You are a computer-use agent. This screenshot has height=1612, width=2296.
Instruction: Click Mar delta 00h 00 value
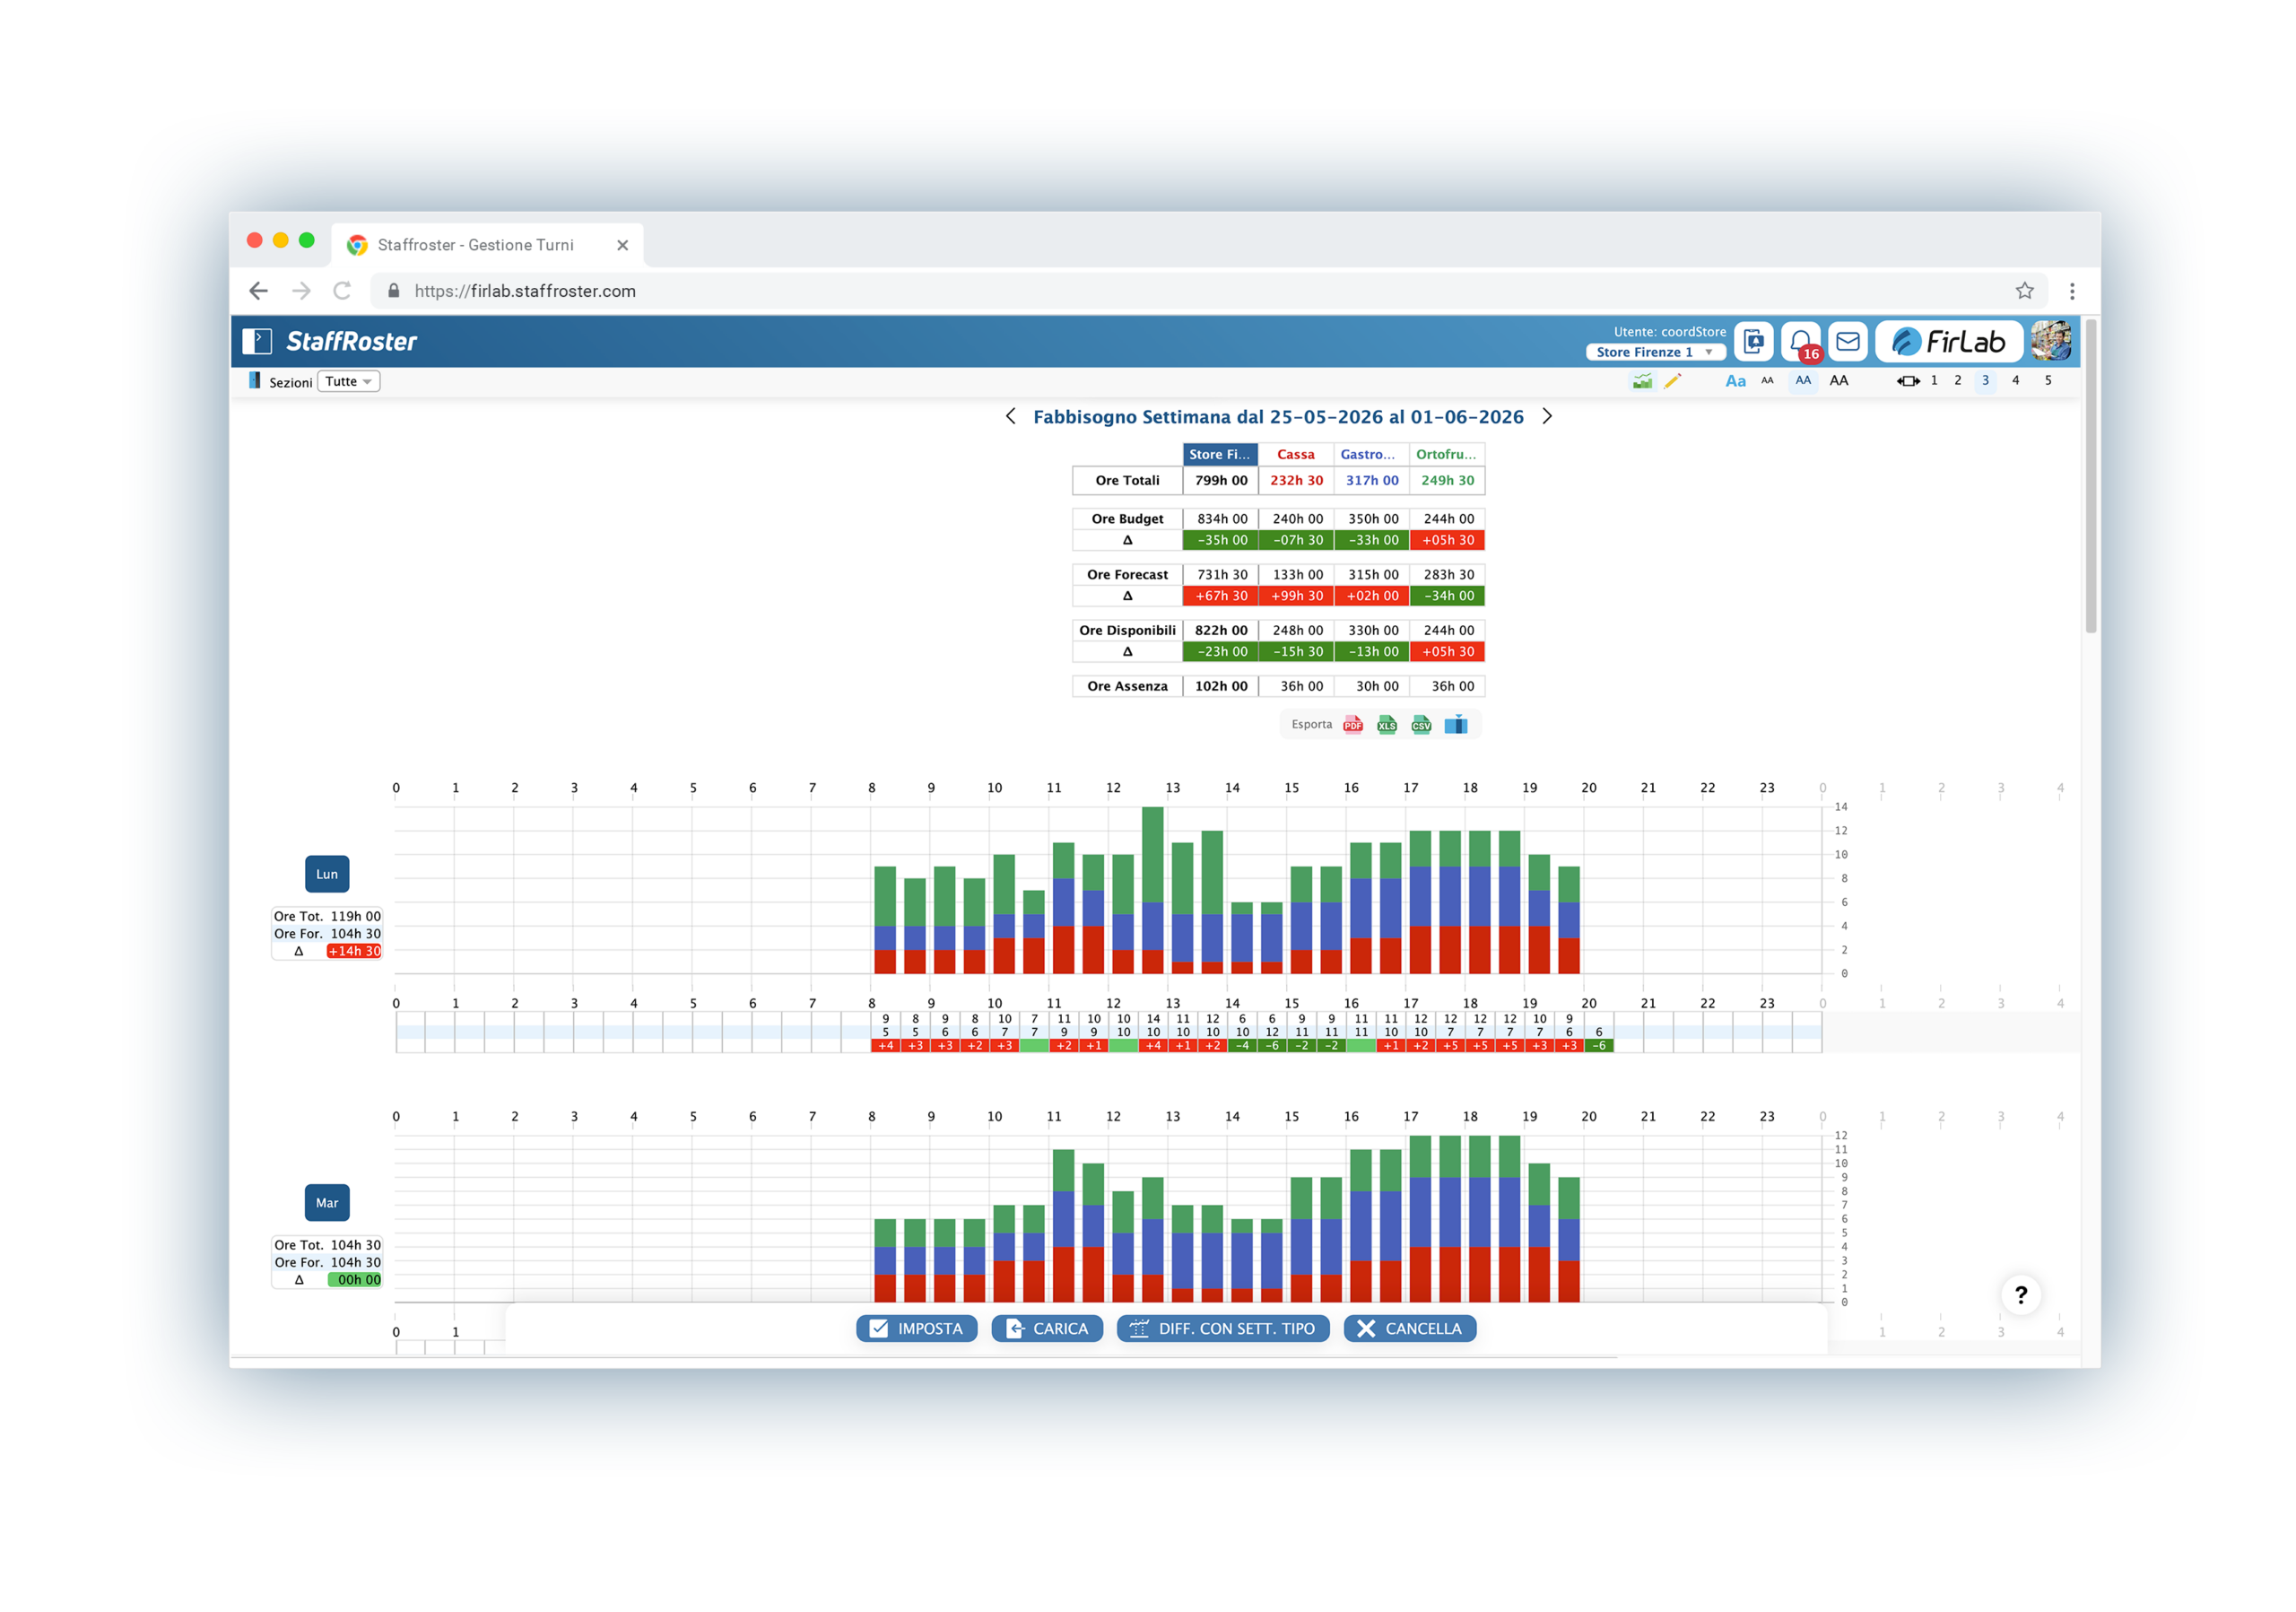(354, 1280)
